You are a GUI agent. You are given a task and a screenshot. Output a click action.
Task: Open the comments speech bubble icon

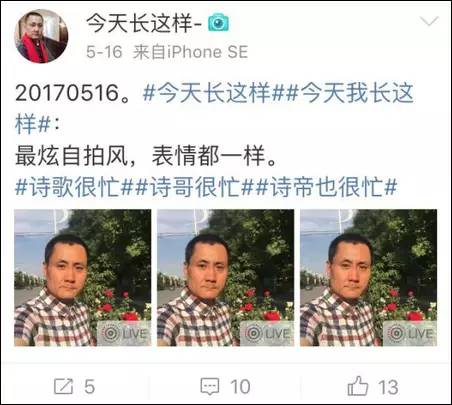click(210, 387)
